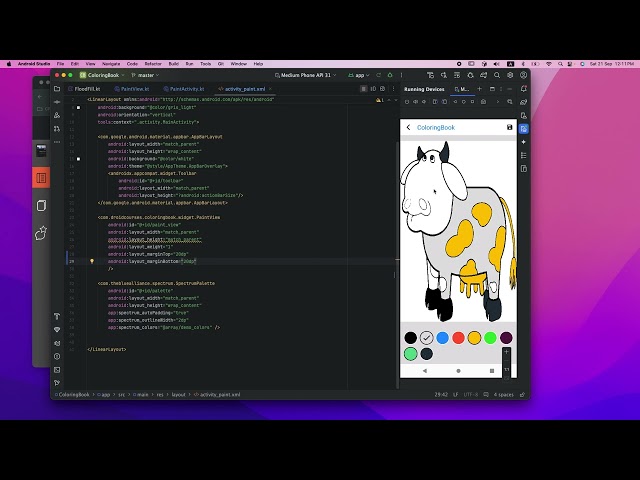The width and height of the screenshot is (640, 480).
Task: Open the UTF-8 encoding selector
Action: tap(471, 395)
